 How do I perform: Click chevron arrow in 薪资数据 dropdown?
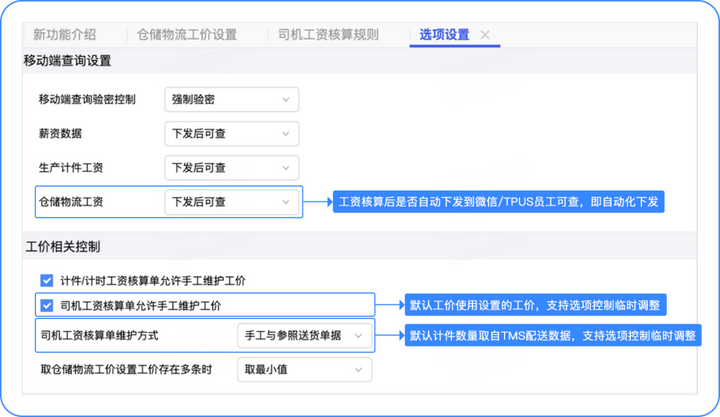click(286, 134)
